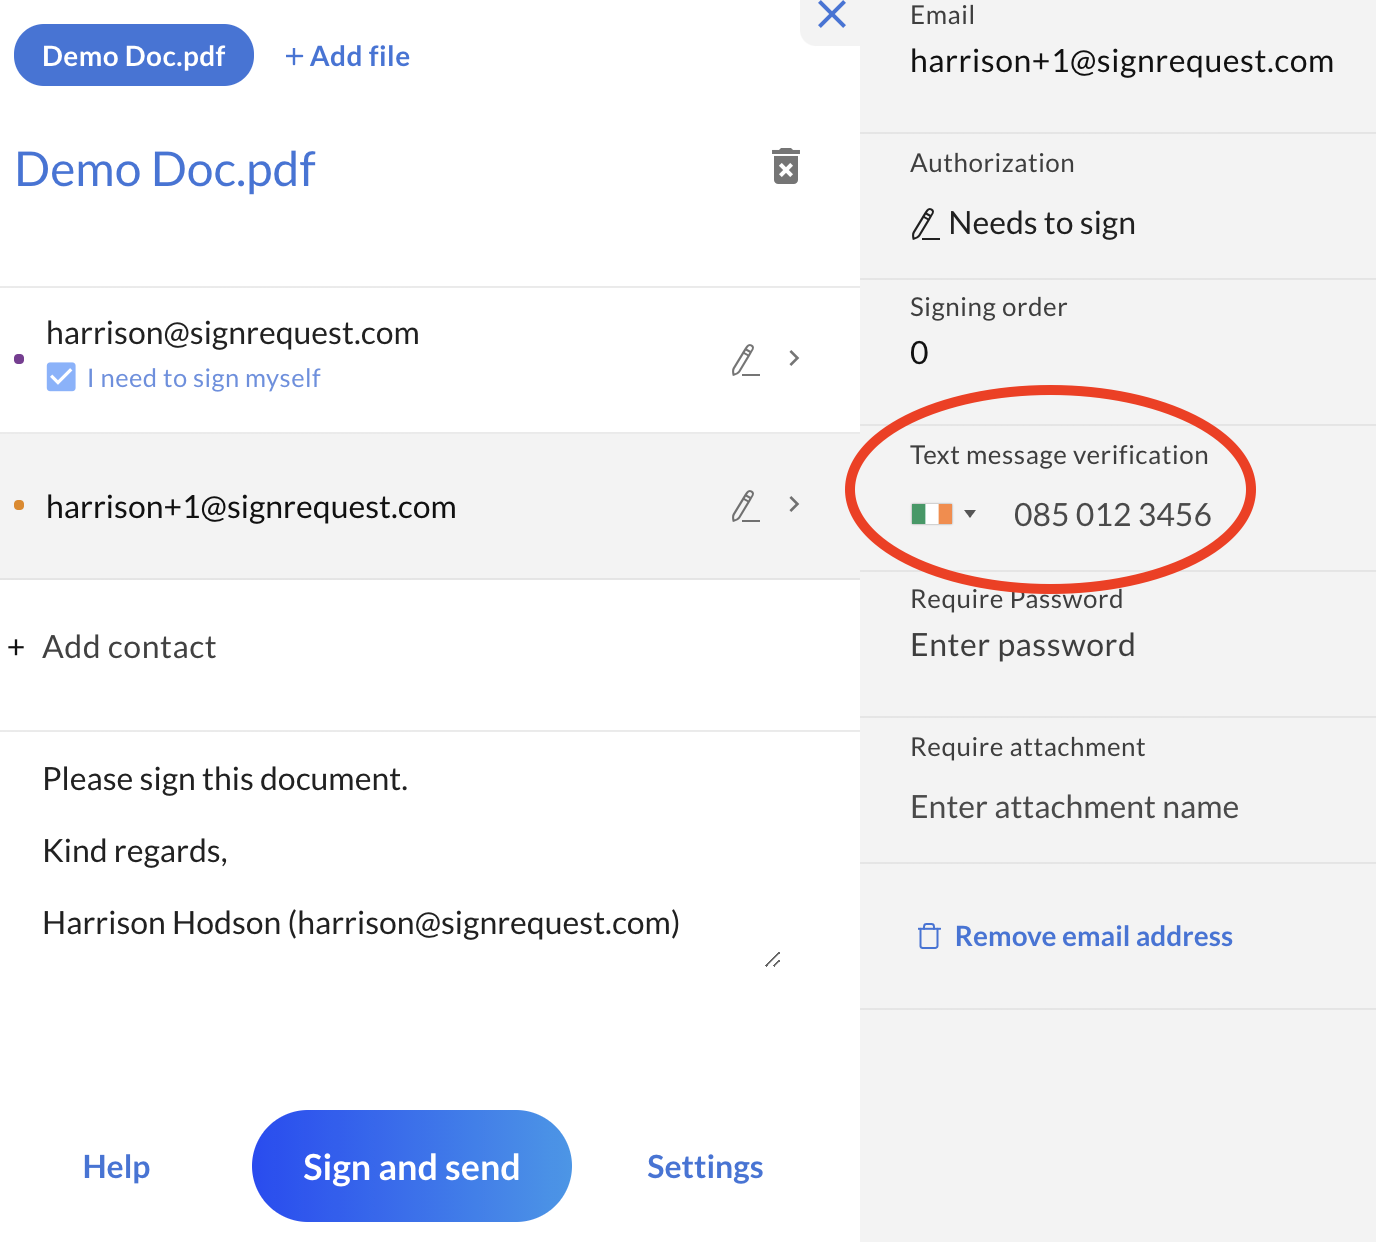Click the pen icon beside Needs to sign
1376x1242 pixels.
click(x=925, y=224)
